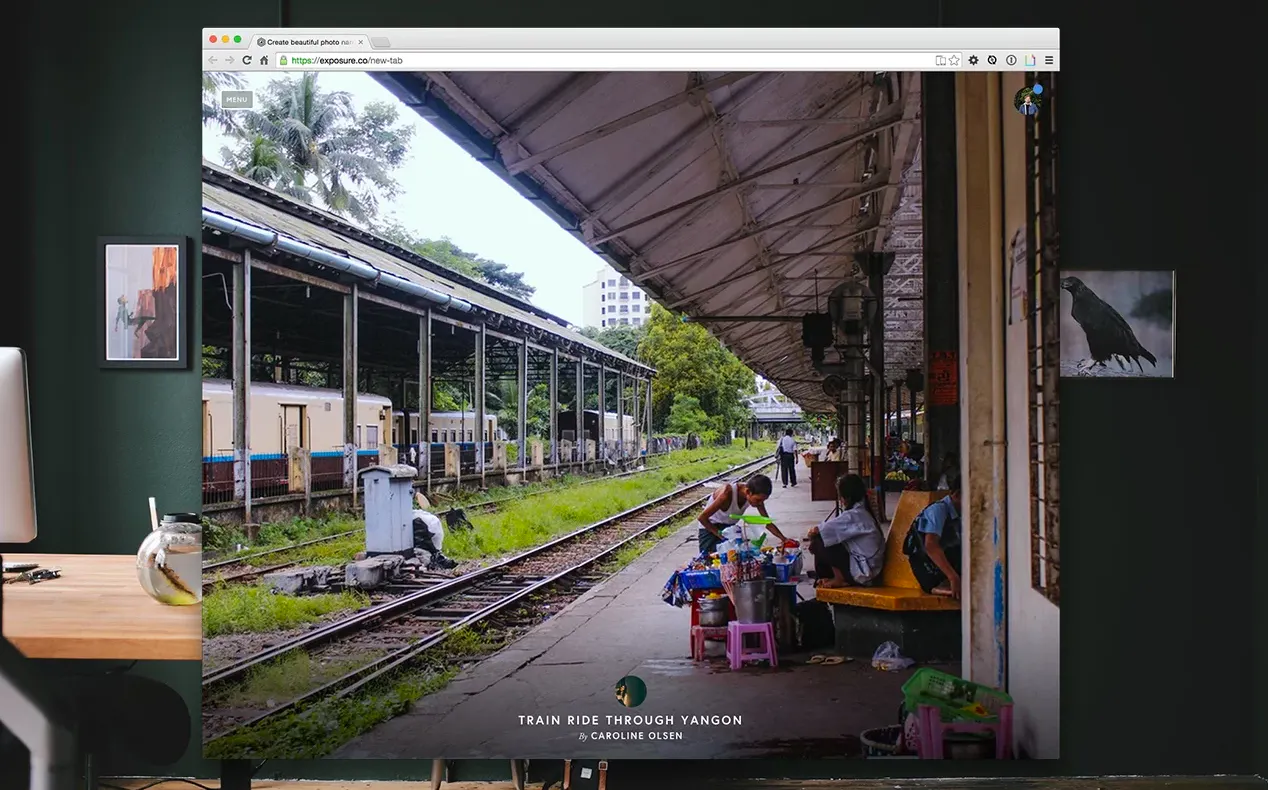This screenshot has height=790, width=1268.
Task: Reload the page with refresh icon
Action: point(247,60)
